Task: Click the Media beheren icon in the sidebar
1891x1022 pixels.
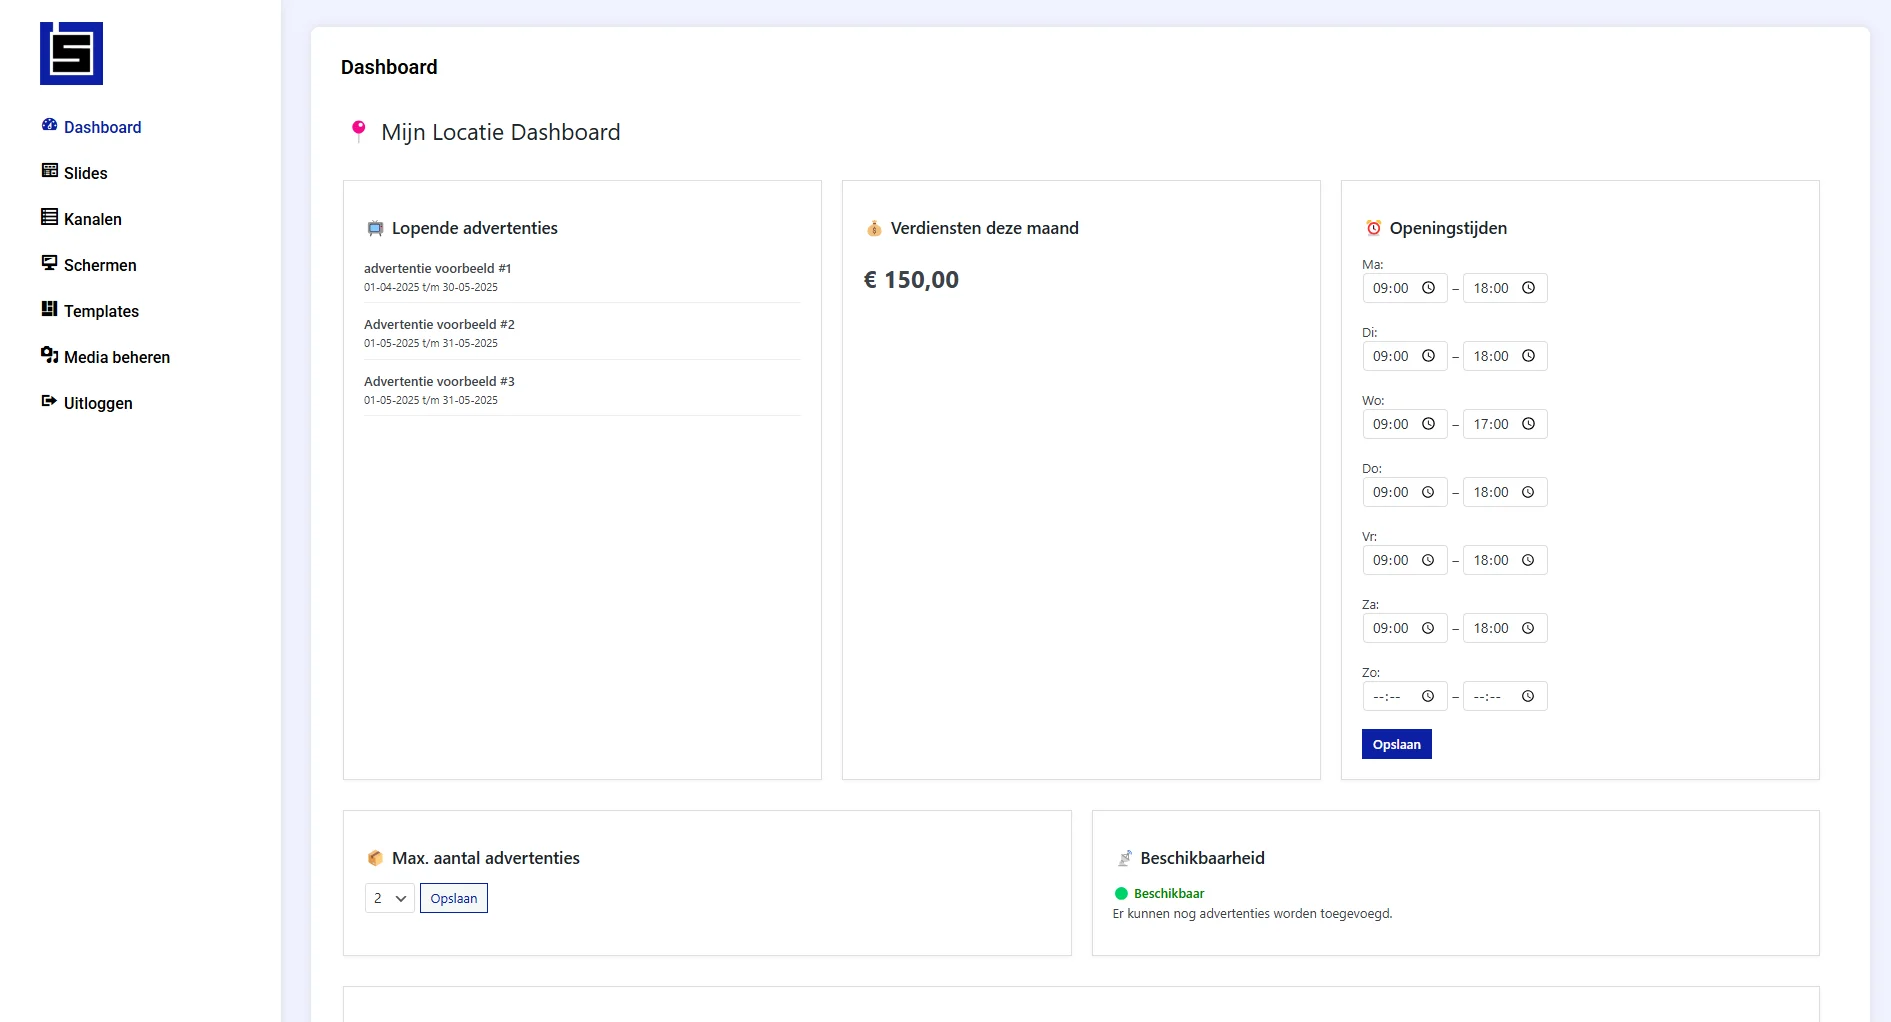Action: click(x=49, y=355)
